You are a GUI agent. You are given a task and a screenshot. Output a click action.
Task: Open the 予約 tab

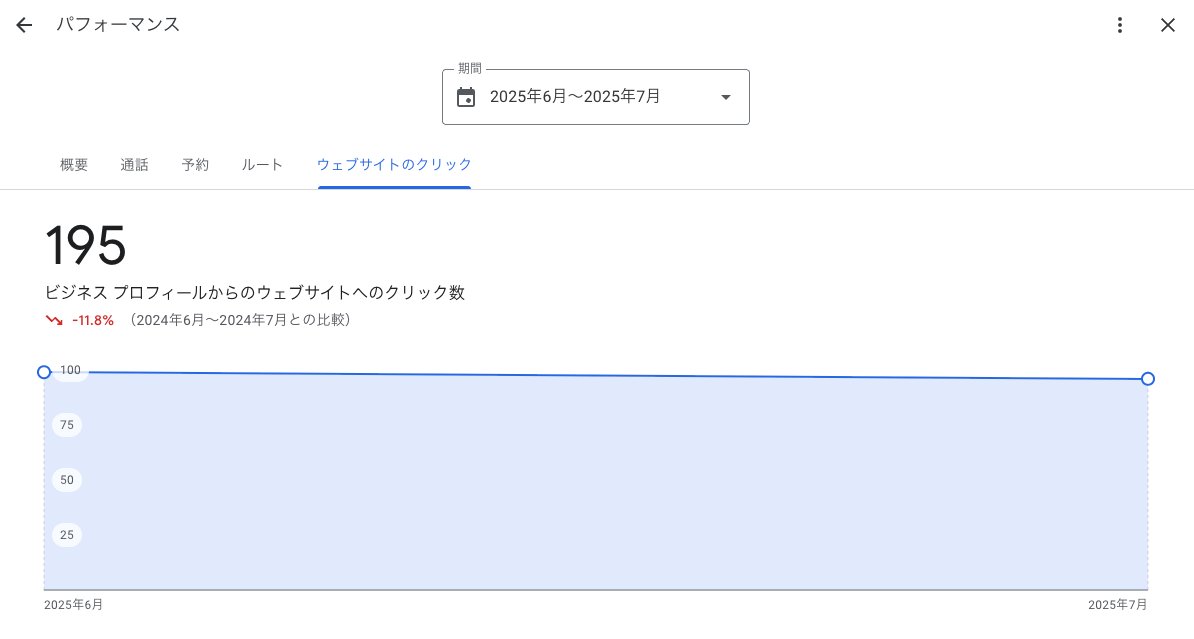195,165
